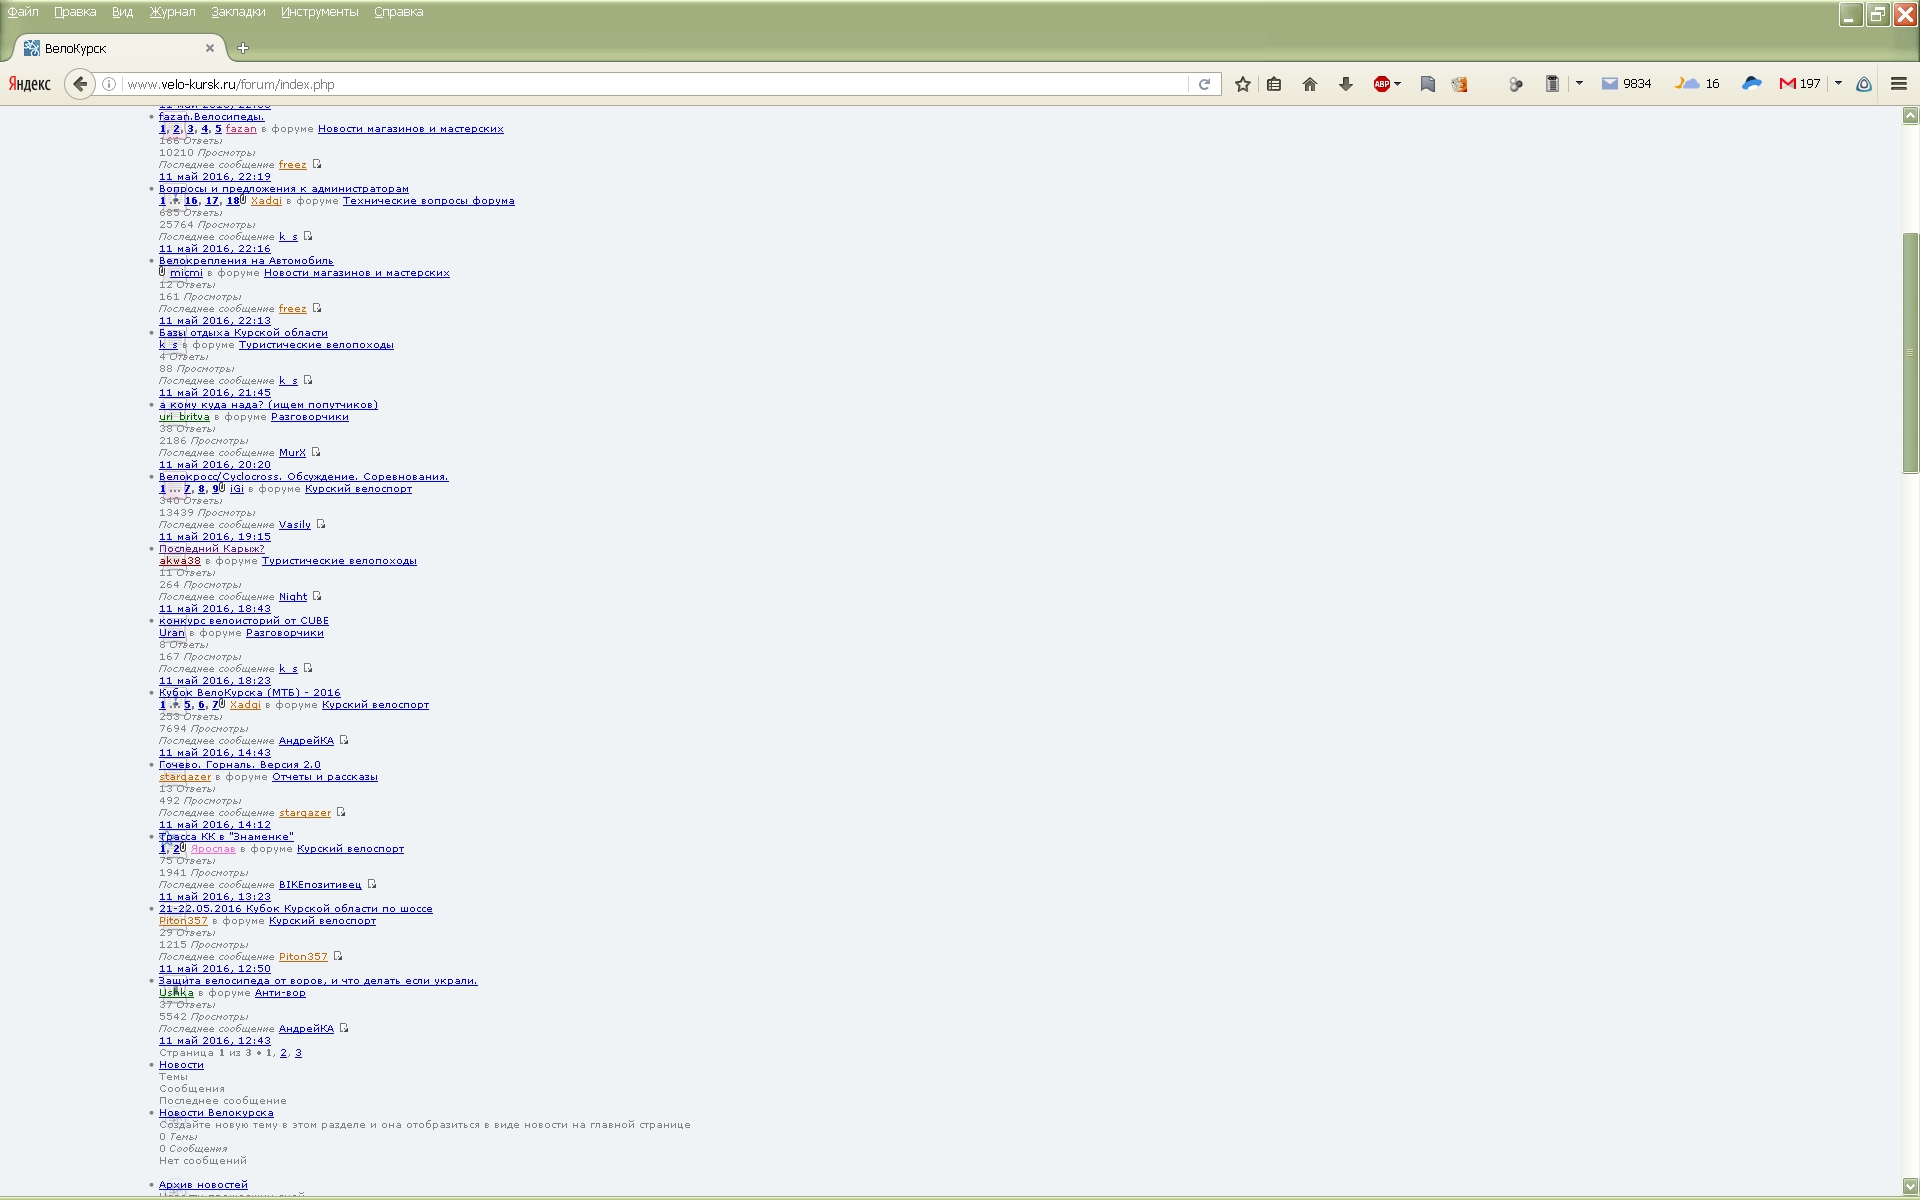1920x1200 pixels.
Task: Click the vertical scrollbar thumb
Action: point(1909,352)
